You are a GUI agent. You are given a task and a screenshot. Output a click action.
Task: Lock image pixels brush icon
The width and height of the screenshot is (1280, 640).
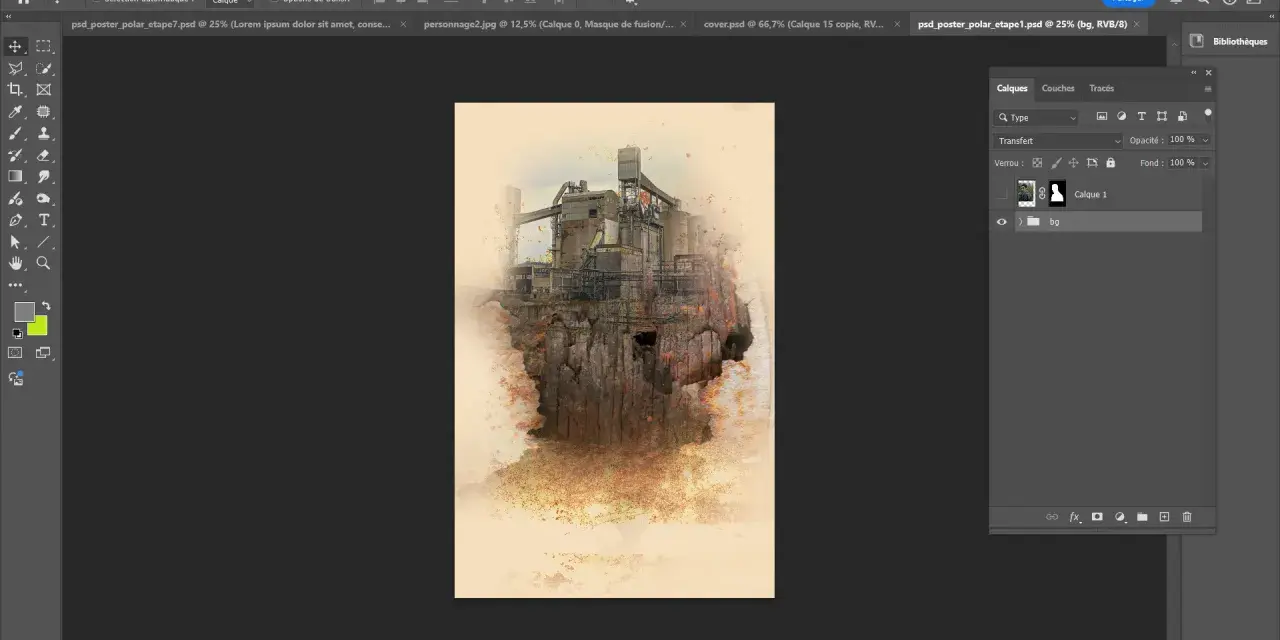coord(1055,163)
